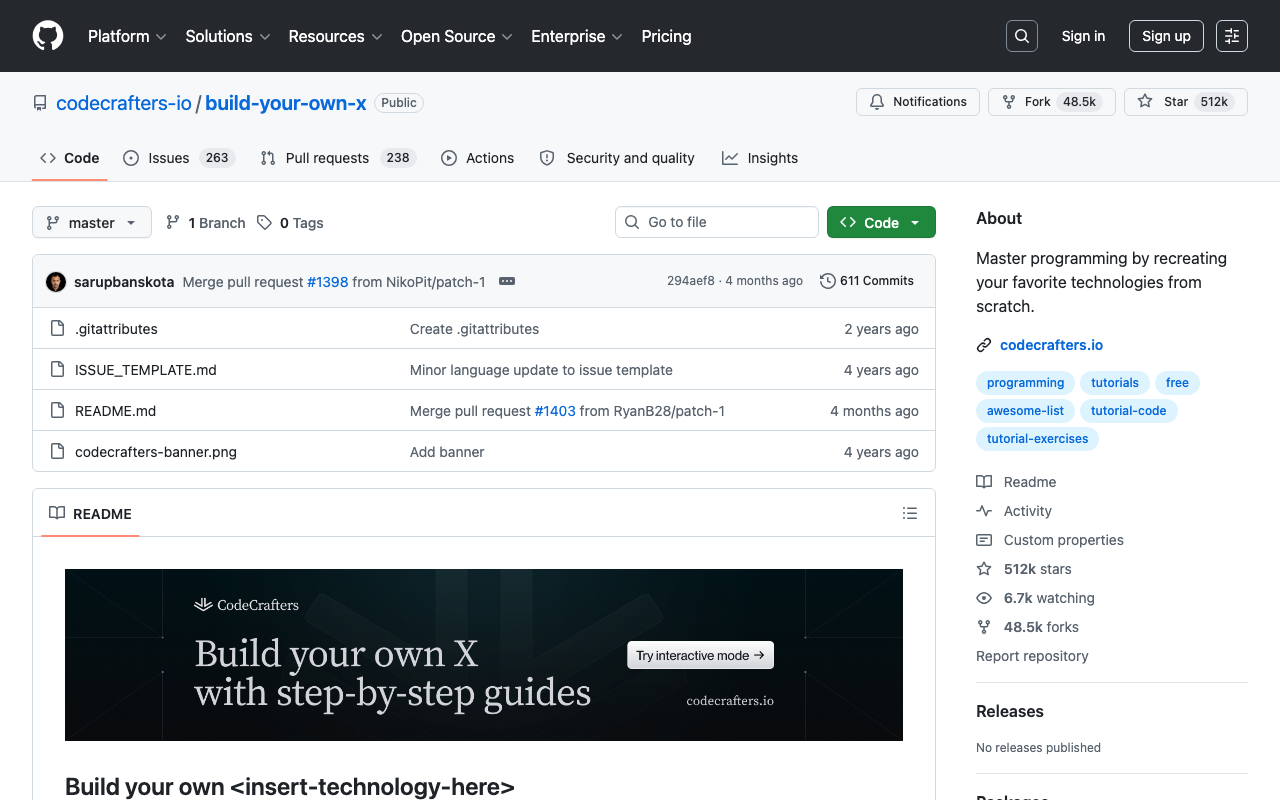Click the star icon next to 512k stars
Image resolution: width=1280 pixels, height=800 pixels.
(x=984, y=569)
